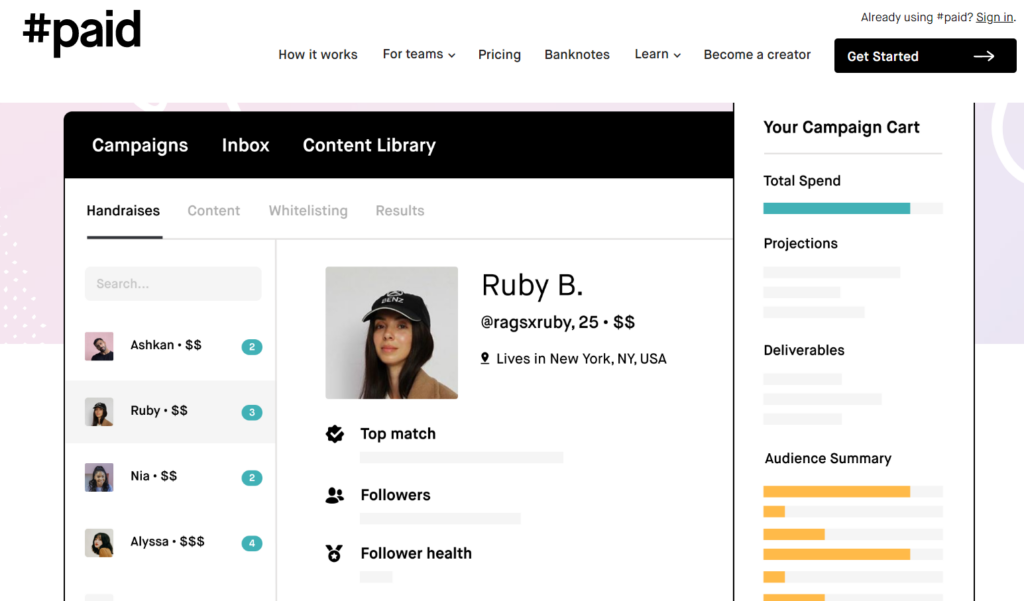Viewport: 1024px width, 601px height.
Task: Switch to the Content tab
Action: 214,211
